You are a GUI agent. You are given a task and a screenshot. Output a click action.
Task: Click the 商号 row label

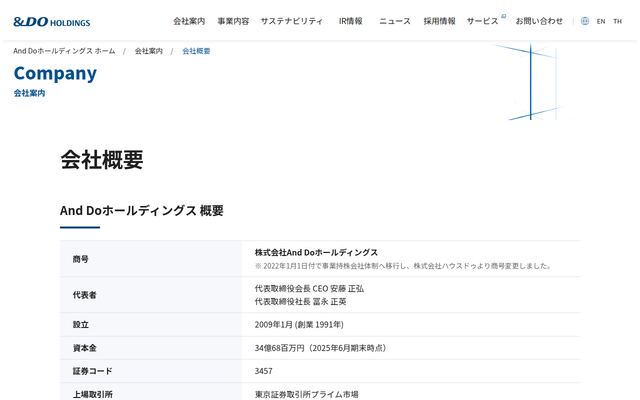(80, 259)
